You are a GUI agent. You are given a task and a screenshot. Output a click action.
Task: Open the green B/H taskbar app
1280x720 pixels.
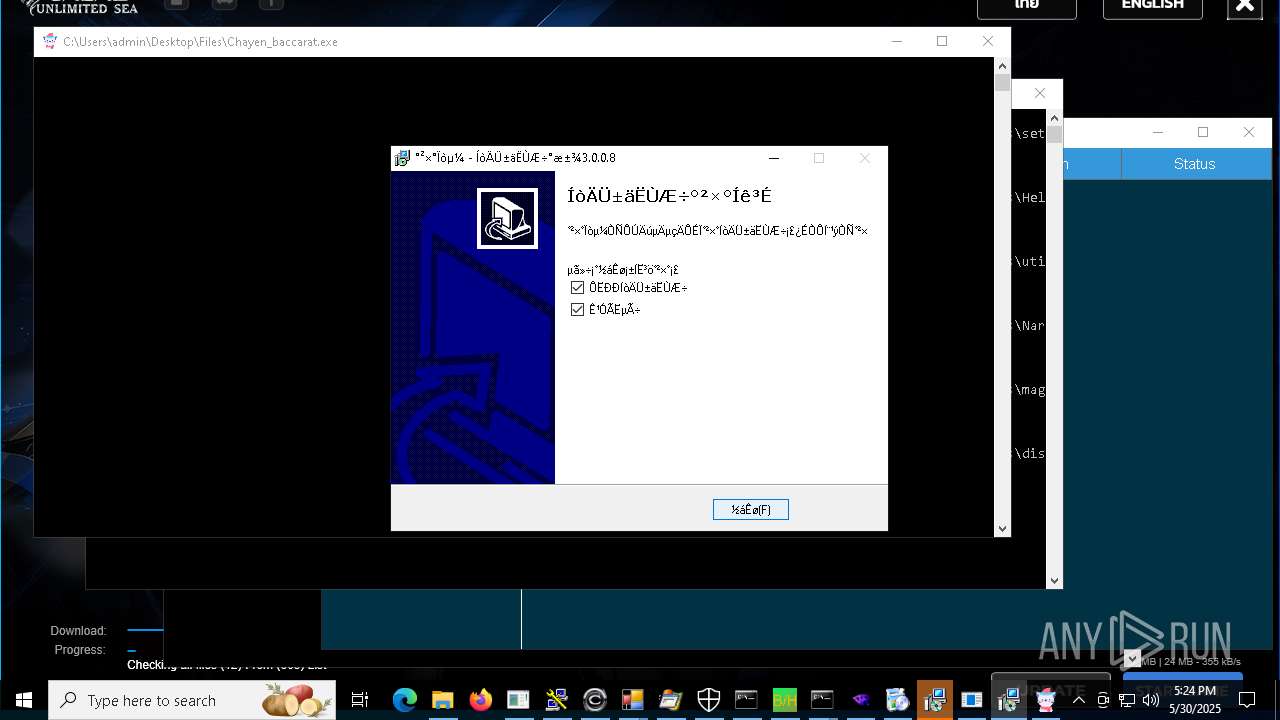point(784,700)
